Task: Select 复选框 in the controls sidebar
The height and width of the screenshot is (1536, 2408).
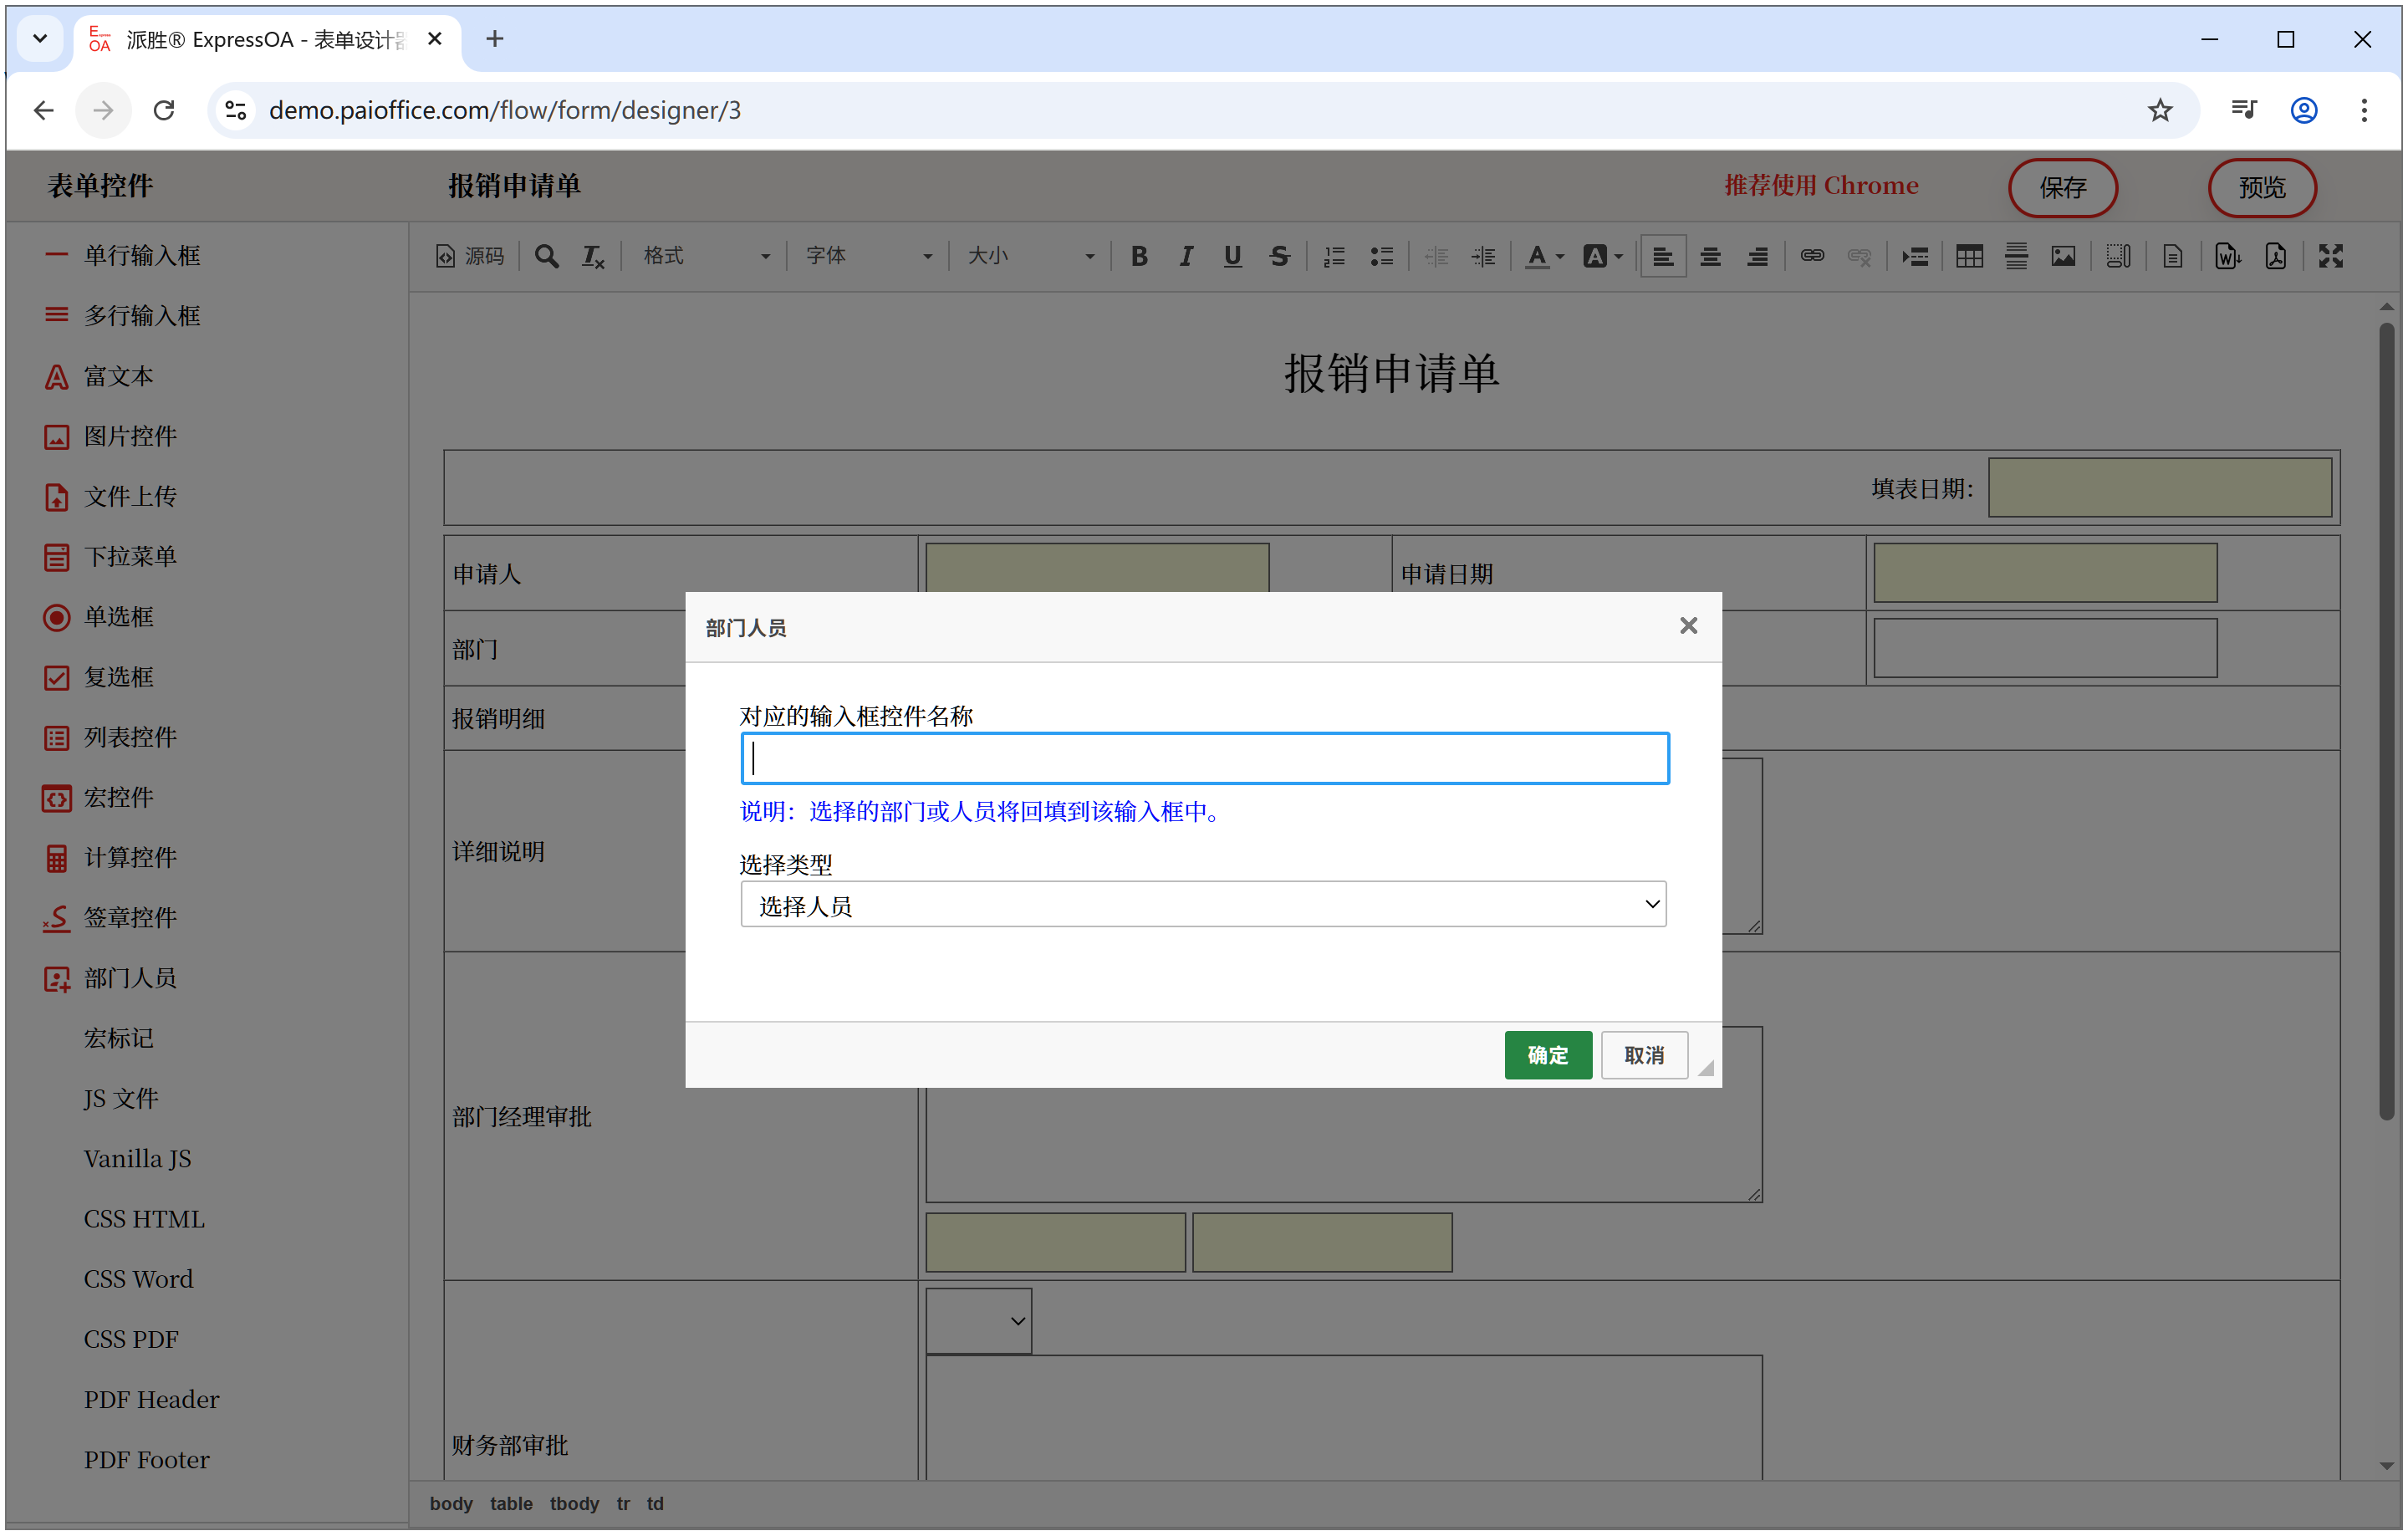Action: pos(118,677)
